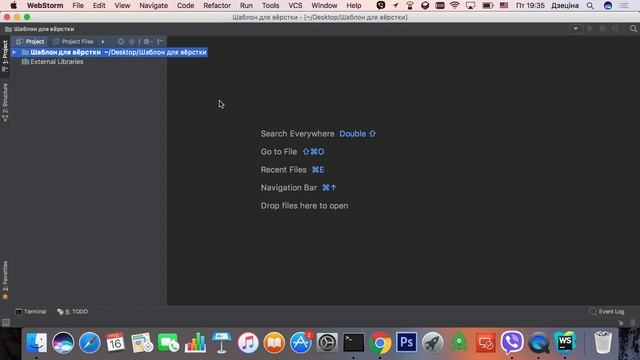The height and width of the screenshot is (360, 640).
Task: Open the Terminal tool window
Action: click(x=31, y=311)
